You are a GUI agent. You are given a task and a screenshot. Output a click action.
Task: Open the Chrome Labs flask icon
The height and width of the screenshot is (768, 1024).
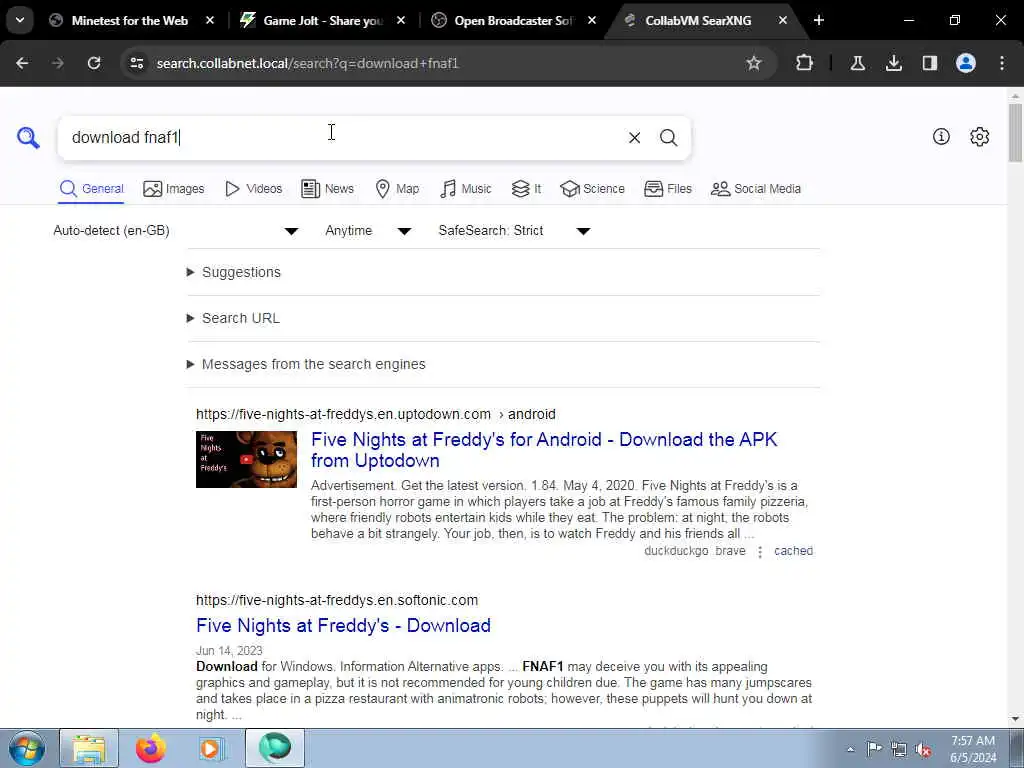click(857, 63)
